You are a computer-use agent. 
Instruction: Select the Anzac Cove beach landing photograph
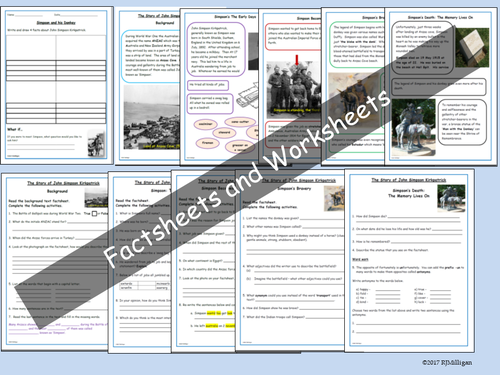pos(151,117)
